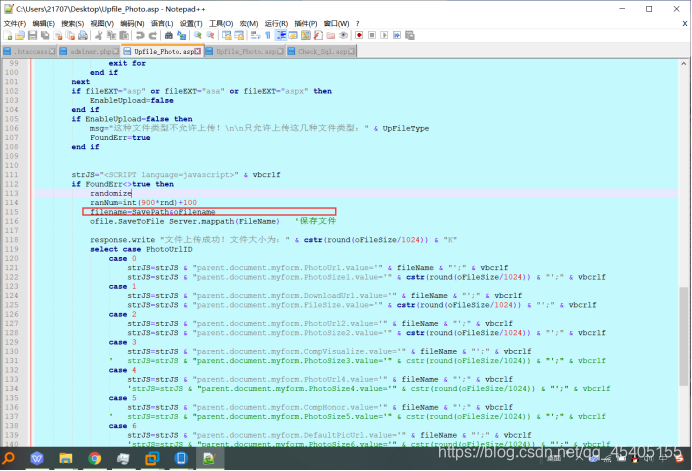This screenshot has height=471, width=692.
Task: Open the Function List toolbar icon
Action: click(x=318, y=36)
